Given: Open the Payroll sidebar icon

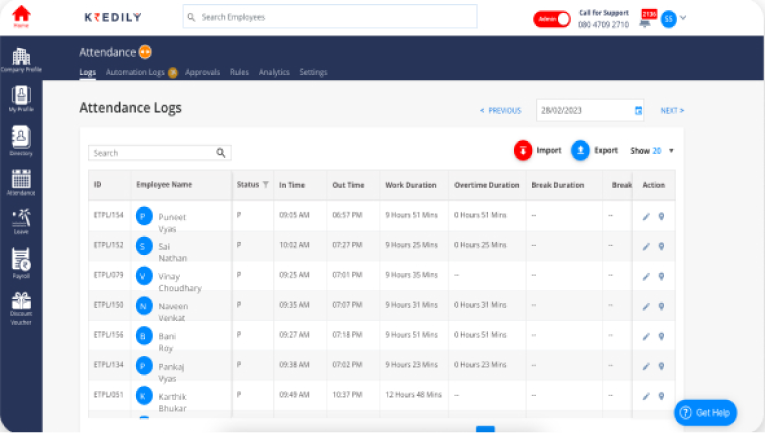Looking at the screenshot, I should coord(20,260).
